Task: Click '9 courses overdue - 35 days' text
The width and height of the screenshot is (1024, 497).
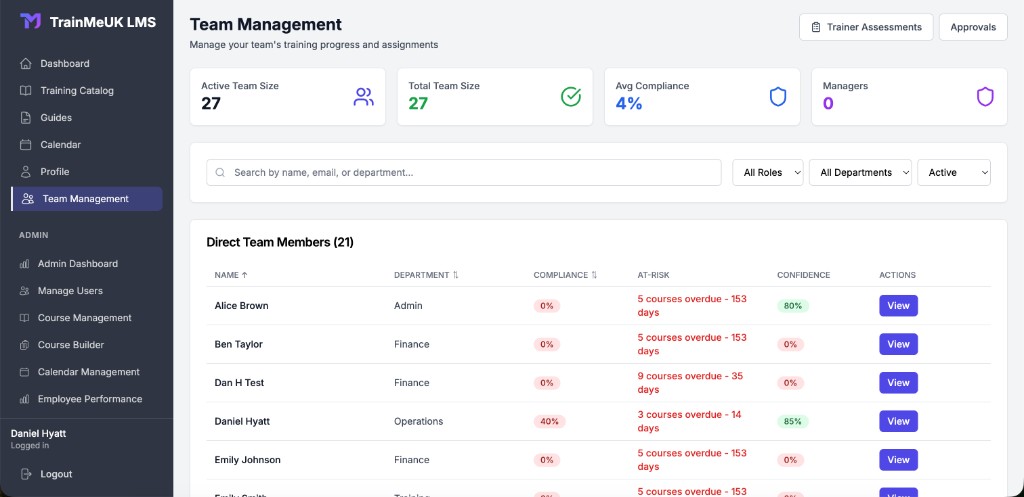Action: click(691, 383)
